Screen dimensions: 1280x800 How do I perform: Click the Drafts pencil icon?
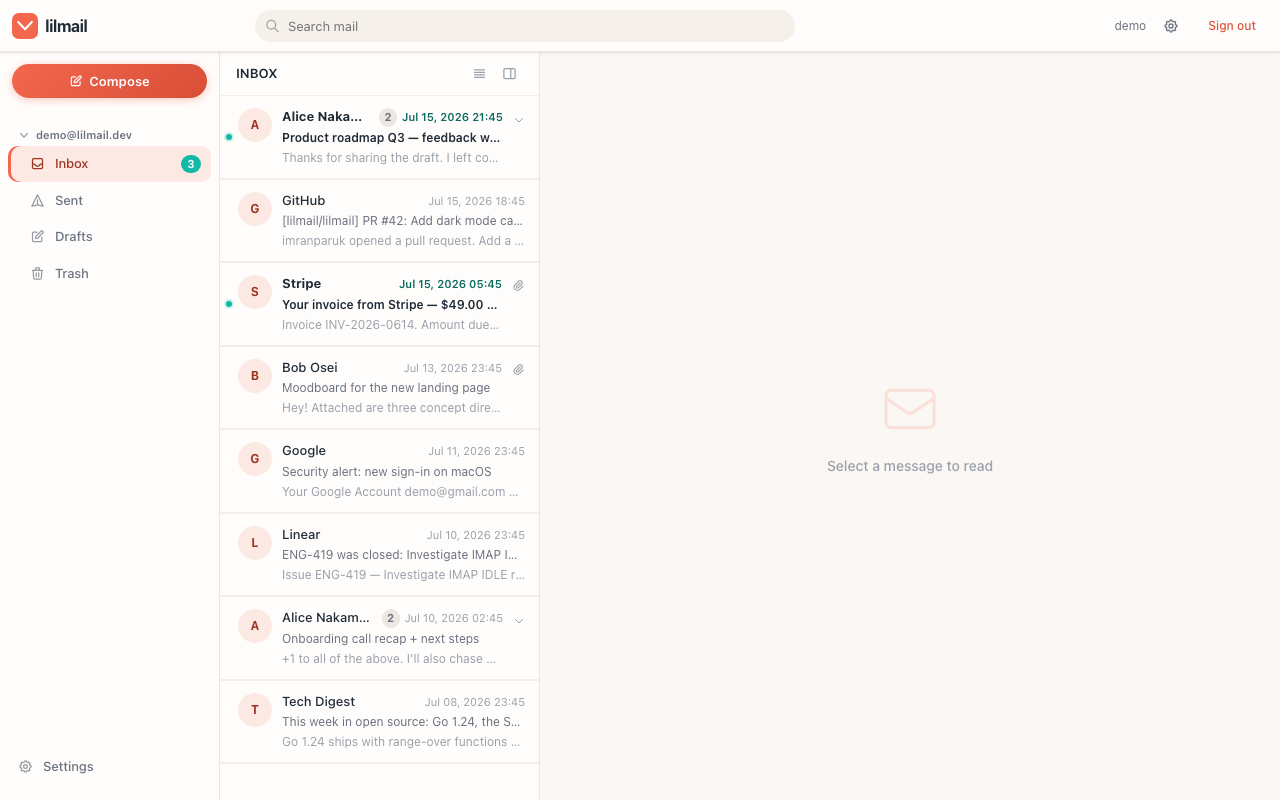point(38,237)
